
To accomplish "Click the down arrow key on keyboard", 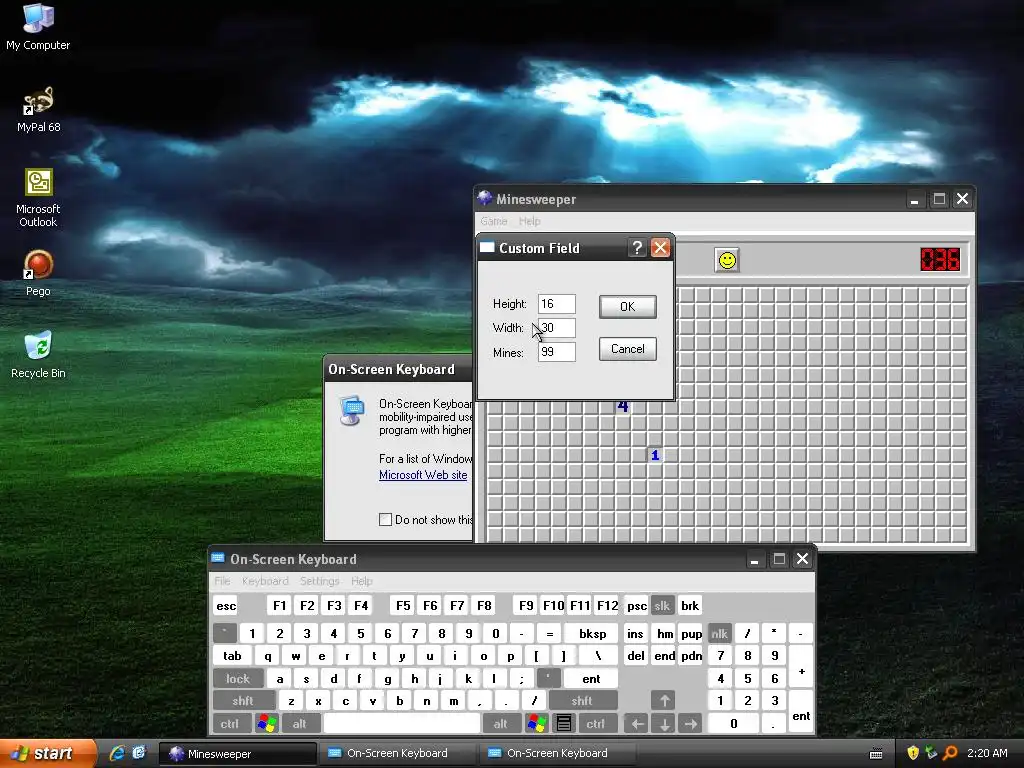I will (664, 724).
